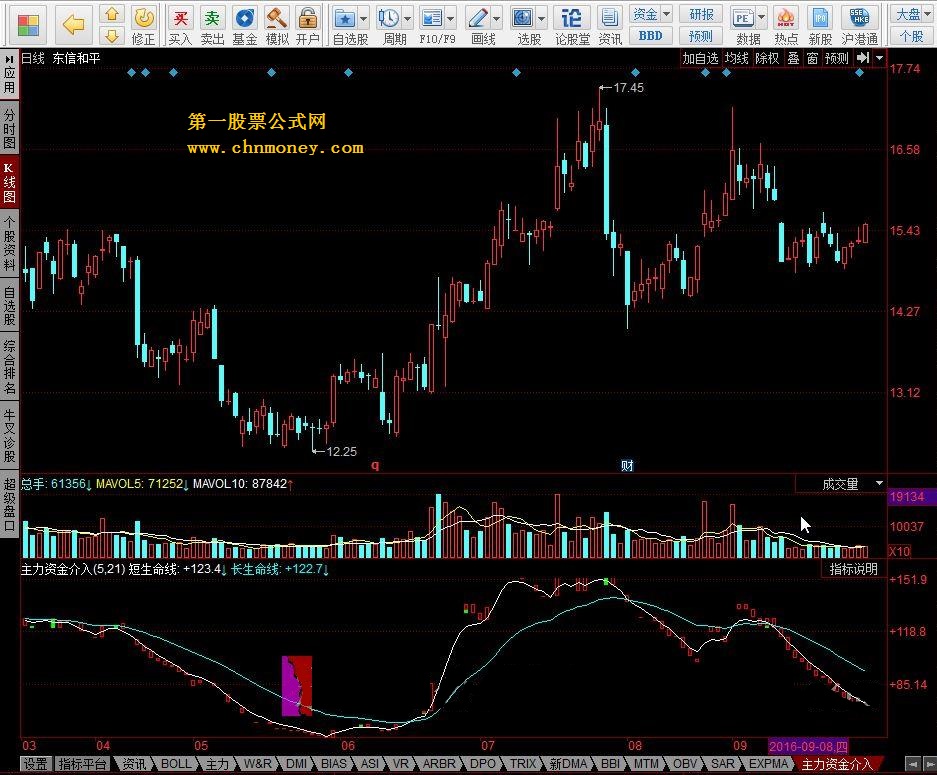The width and height of the screenshot is (937, 775).
Task: Click the yellow up arrow button
Action: [112, 14]
